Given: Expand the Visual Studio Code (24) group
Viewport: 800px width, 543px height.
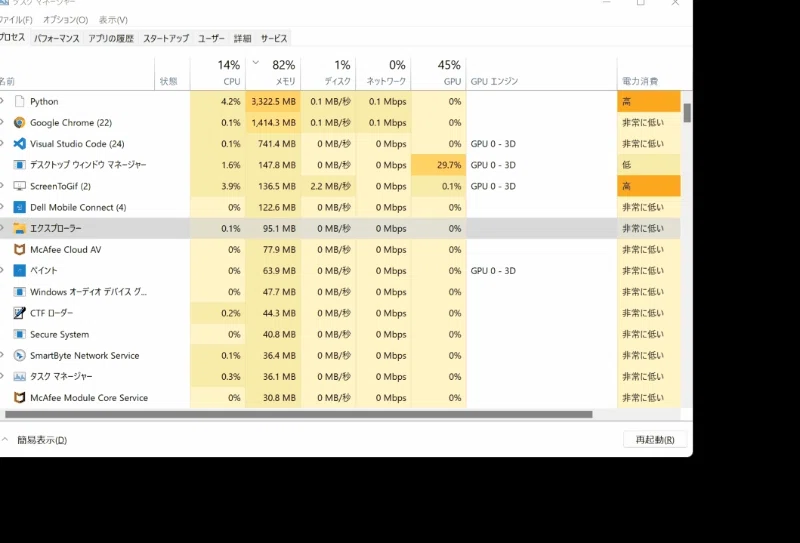Looking at the screenshot, I should click(2, 143).
